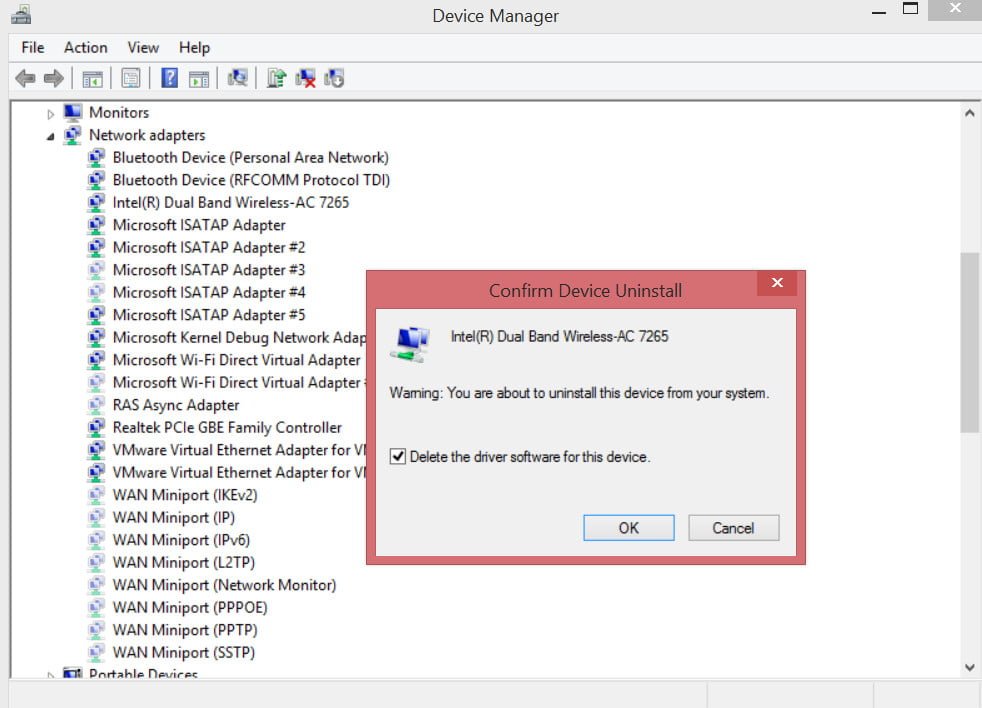The image size is (982, 708).
Task: Maximize the Device Manager window
Action: pos(910,9)
